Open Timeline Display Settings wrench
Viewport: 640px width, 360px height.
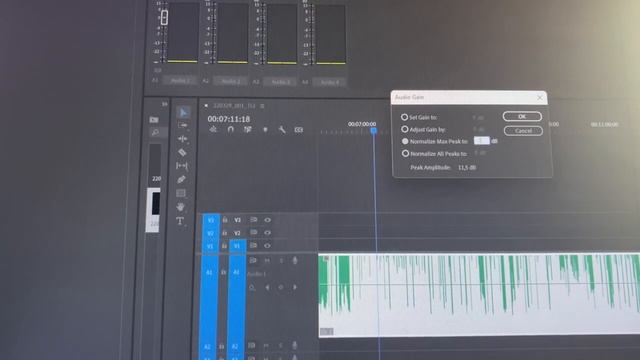282,130
